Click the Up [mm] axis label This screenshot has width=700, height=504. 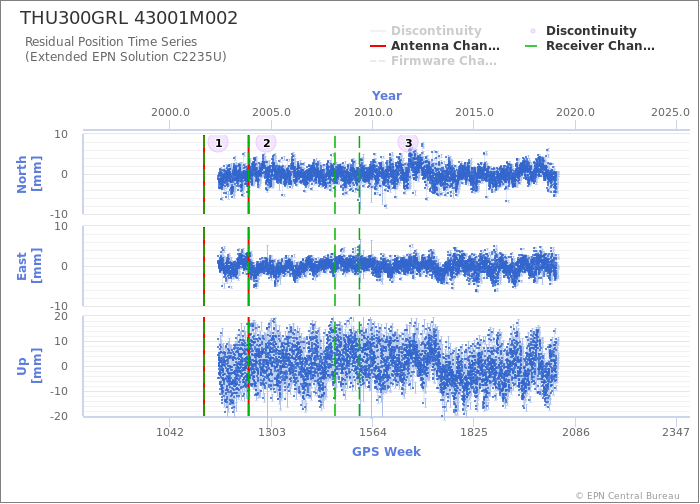(x=29, y=366)
